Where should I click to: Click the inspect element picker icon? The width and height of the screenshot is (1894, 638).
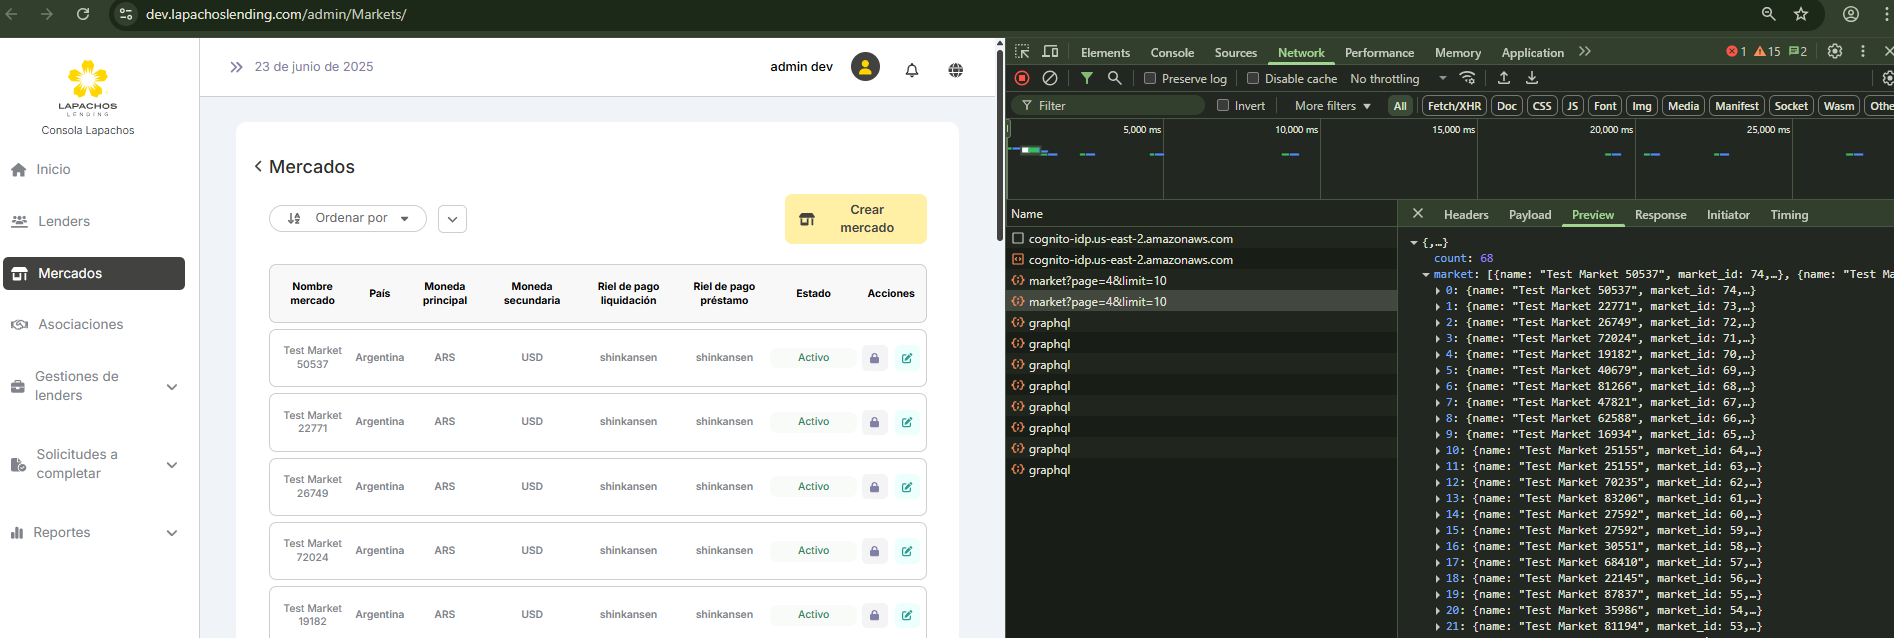1022,52
